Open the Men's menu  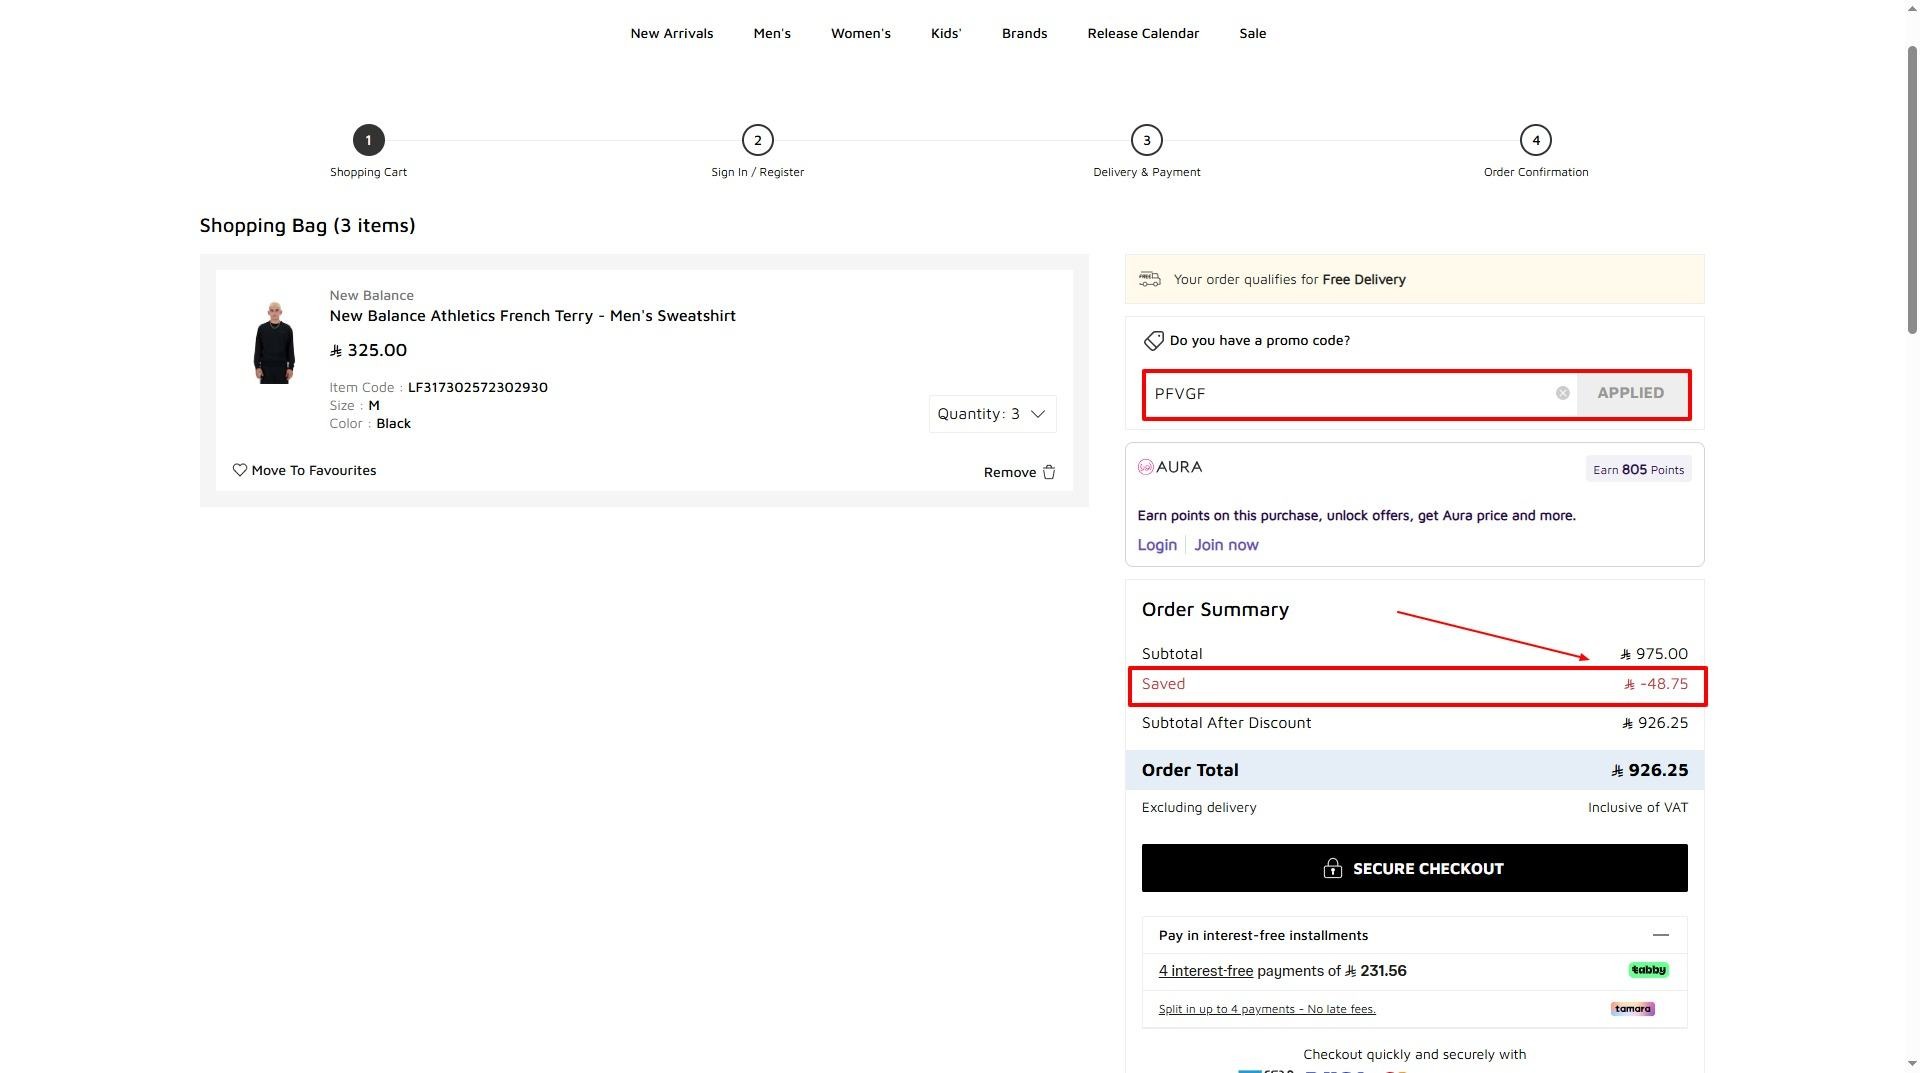[x=772, y=33]
